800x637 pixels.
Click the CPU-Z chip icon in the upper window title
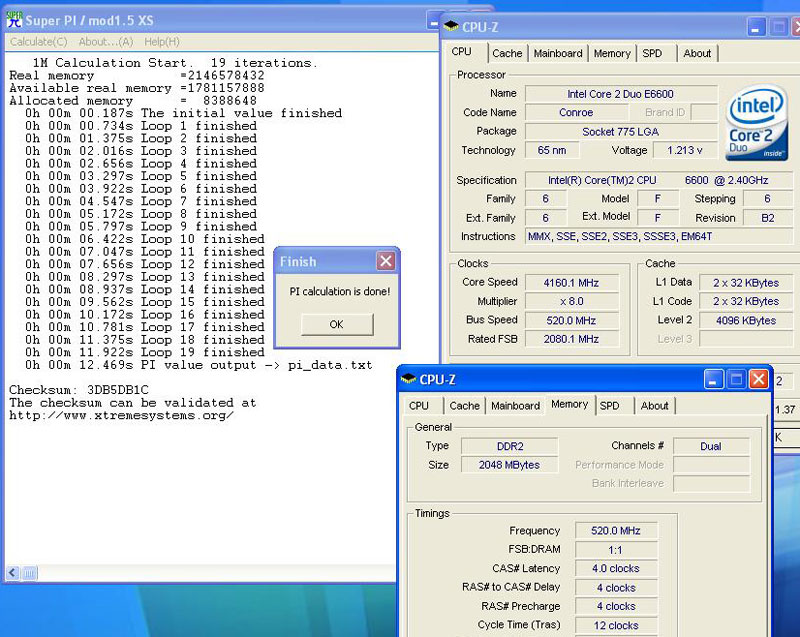point(451,27)
